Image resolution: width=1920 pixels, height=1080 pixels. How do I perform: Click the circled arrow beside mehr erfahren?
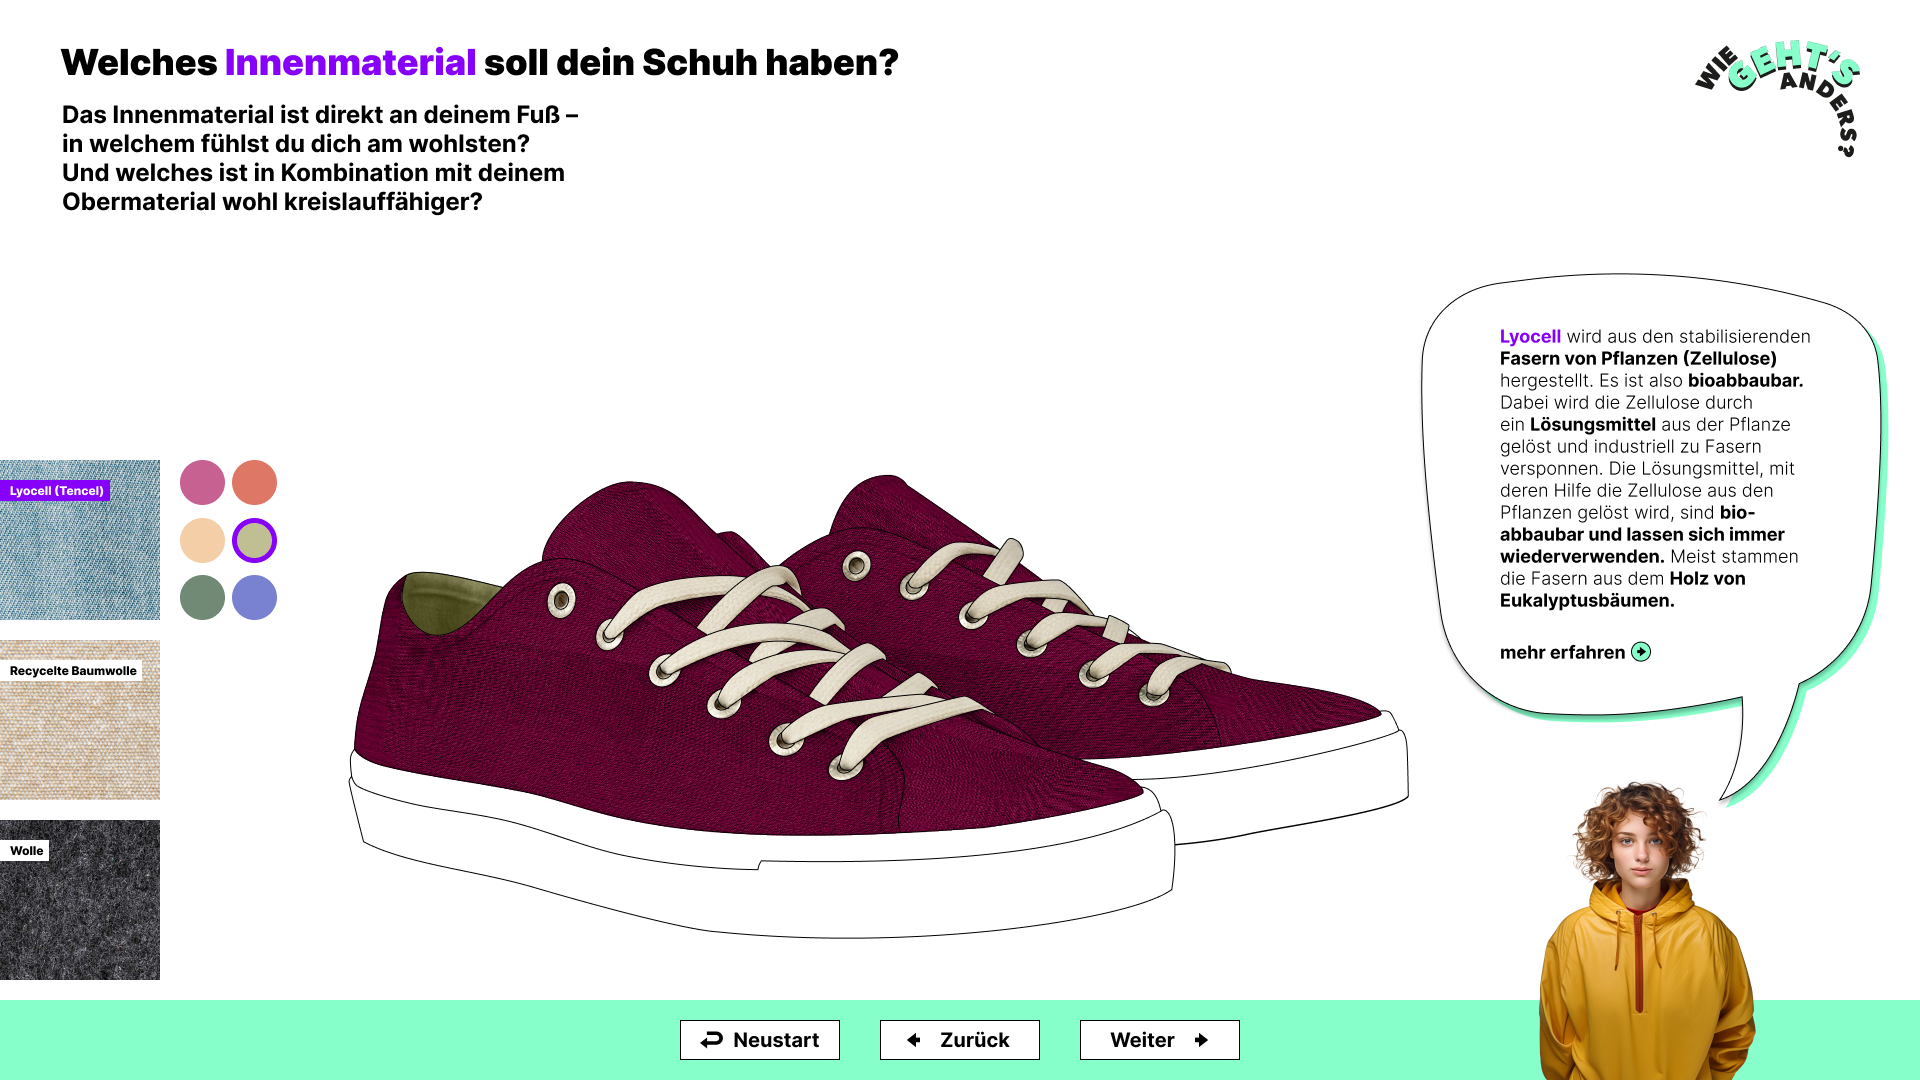click(x=1641, y=652)
